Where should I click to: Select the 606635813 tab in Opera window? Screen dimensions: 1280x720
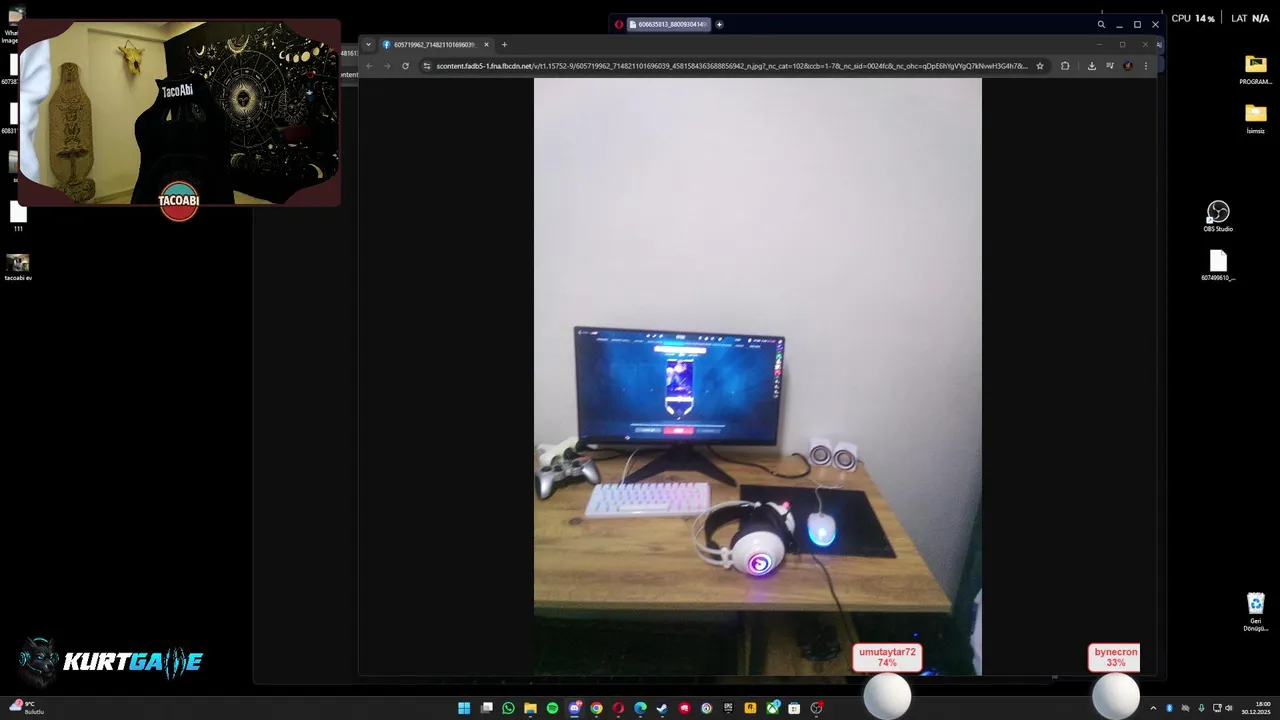(x=668, y=24)
